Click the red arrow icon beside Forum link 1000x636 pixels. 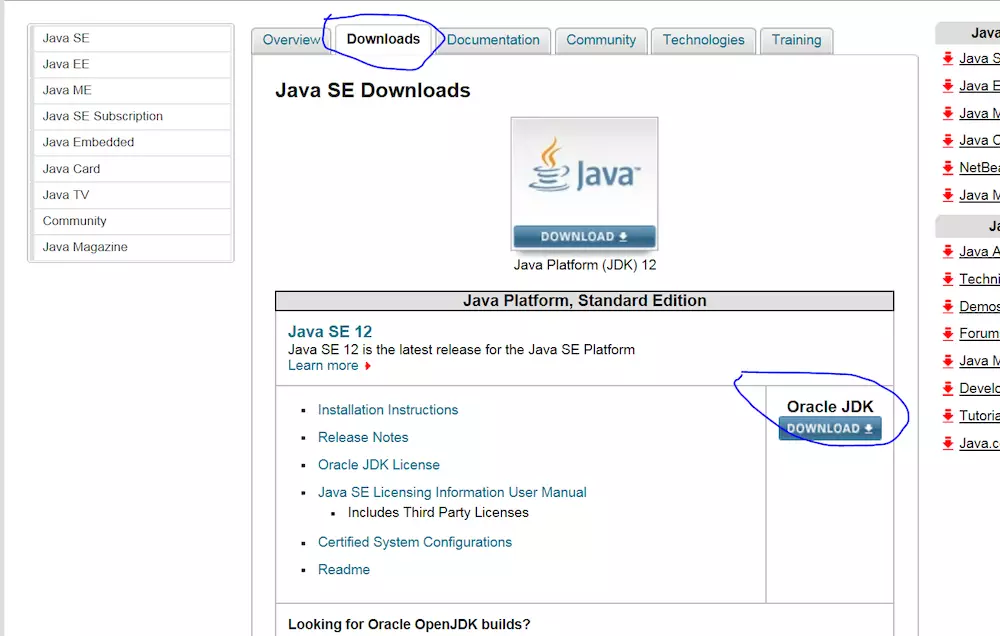point(948,333)
